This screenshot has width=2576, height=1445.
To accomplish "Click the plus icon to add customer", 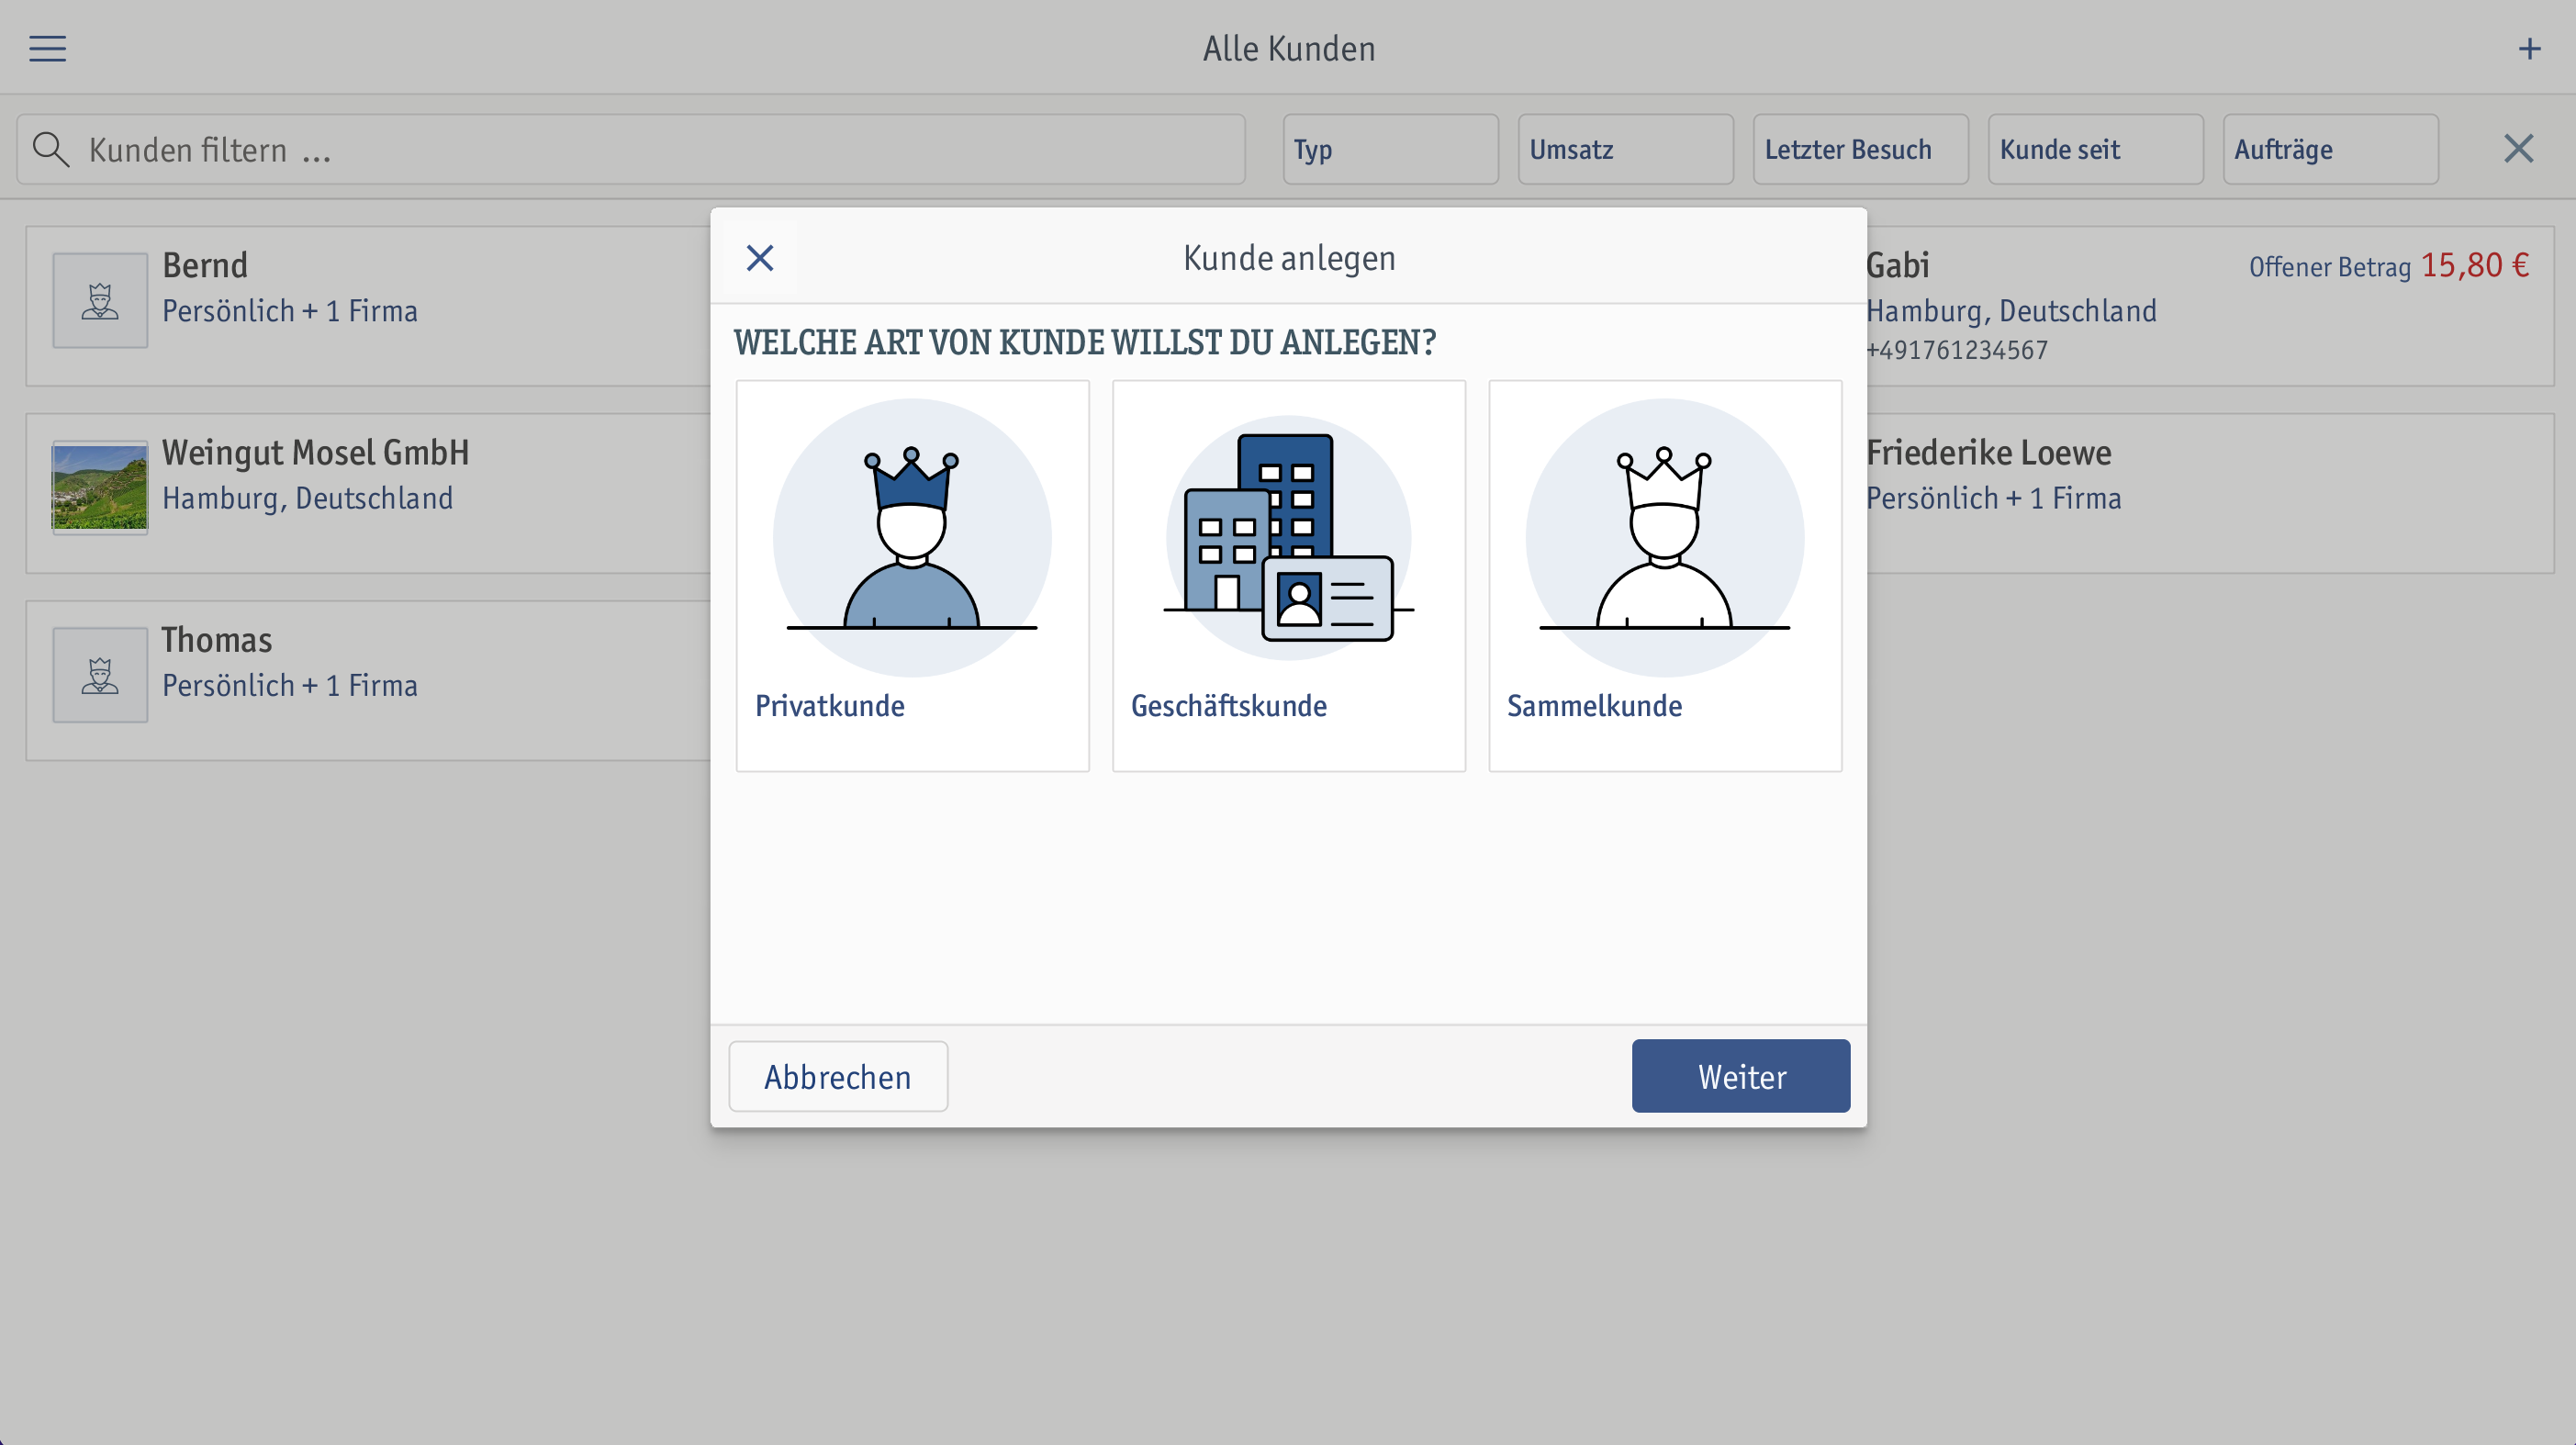I will 2529,48.
